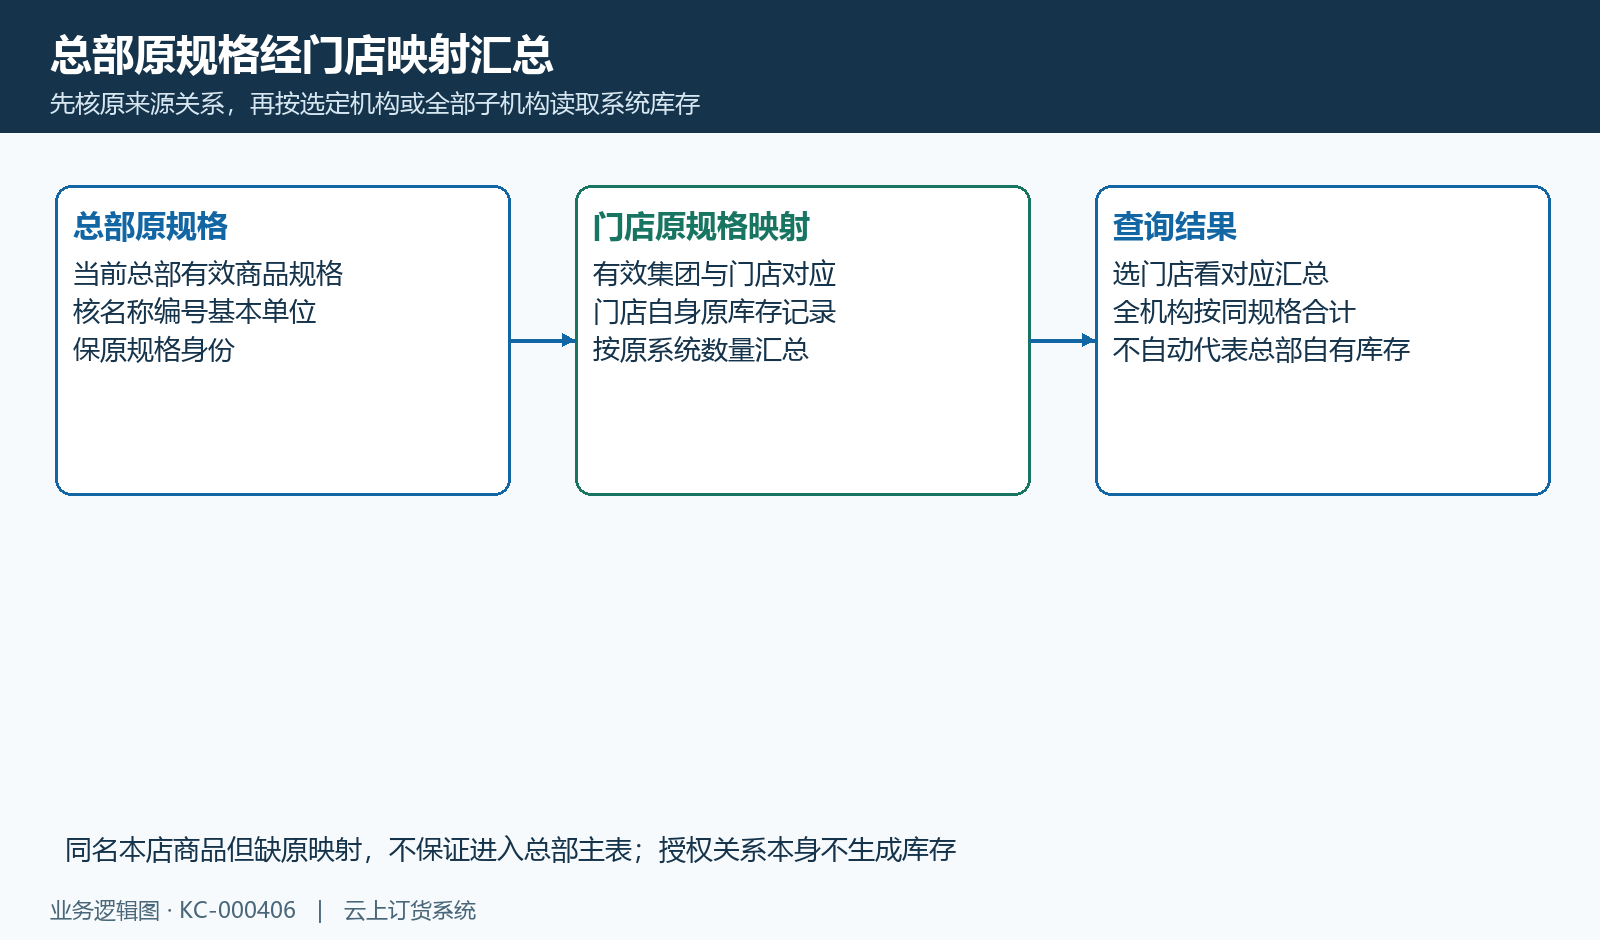Click the subtitle starting with 先核原来源关系
The width and height of the screenshot is (1600, 940).
click(375, 104)
